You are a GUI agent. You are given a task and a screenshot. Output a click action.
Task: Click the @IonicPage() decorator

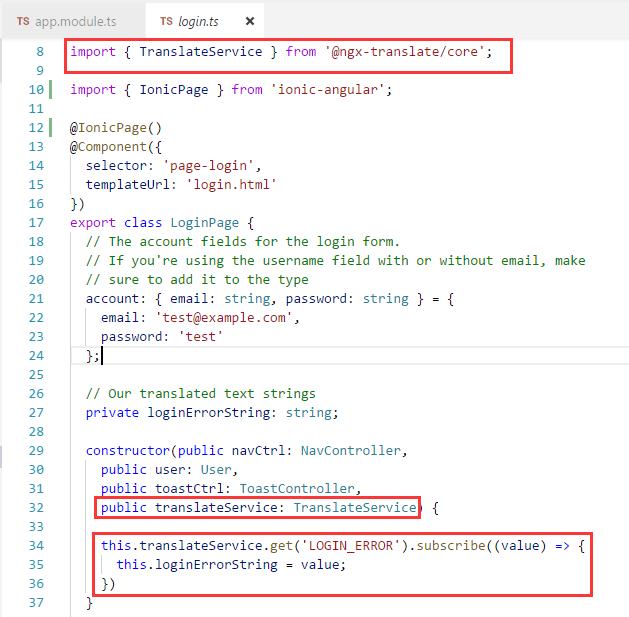click(x=116, y=128)
